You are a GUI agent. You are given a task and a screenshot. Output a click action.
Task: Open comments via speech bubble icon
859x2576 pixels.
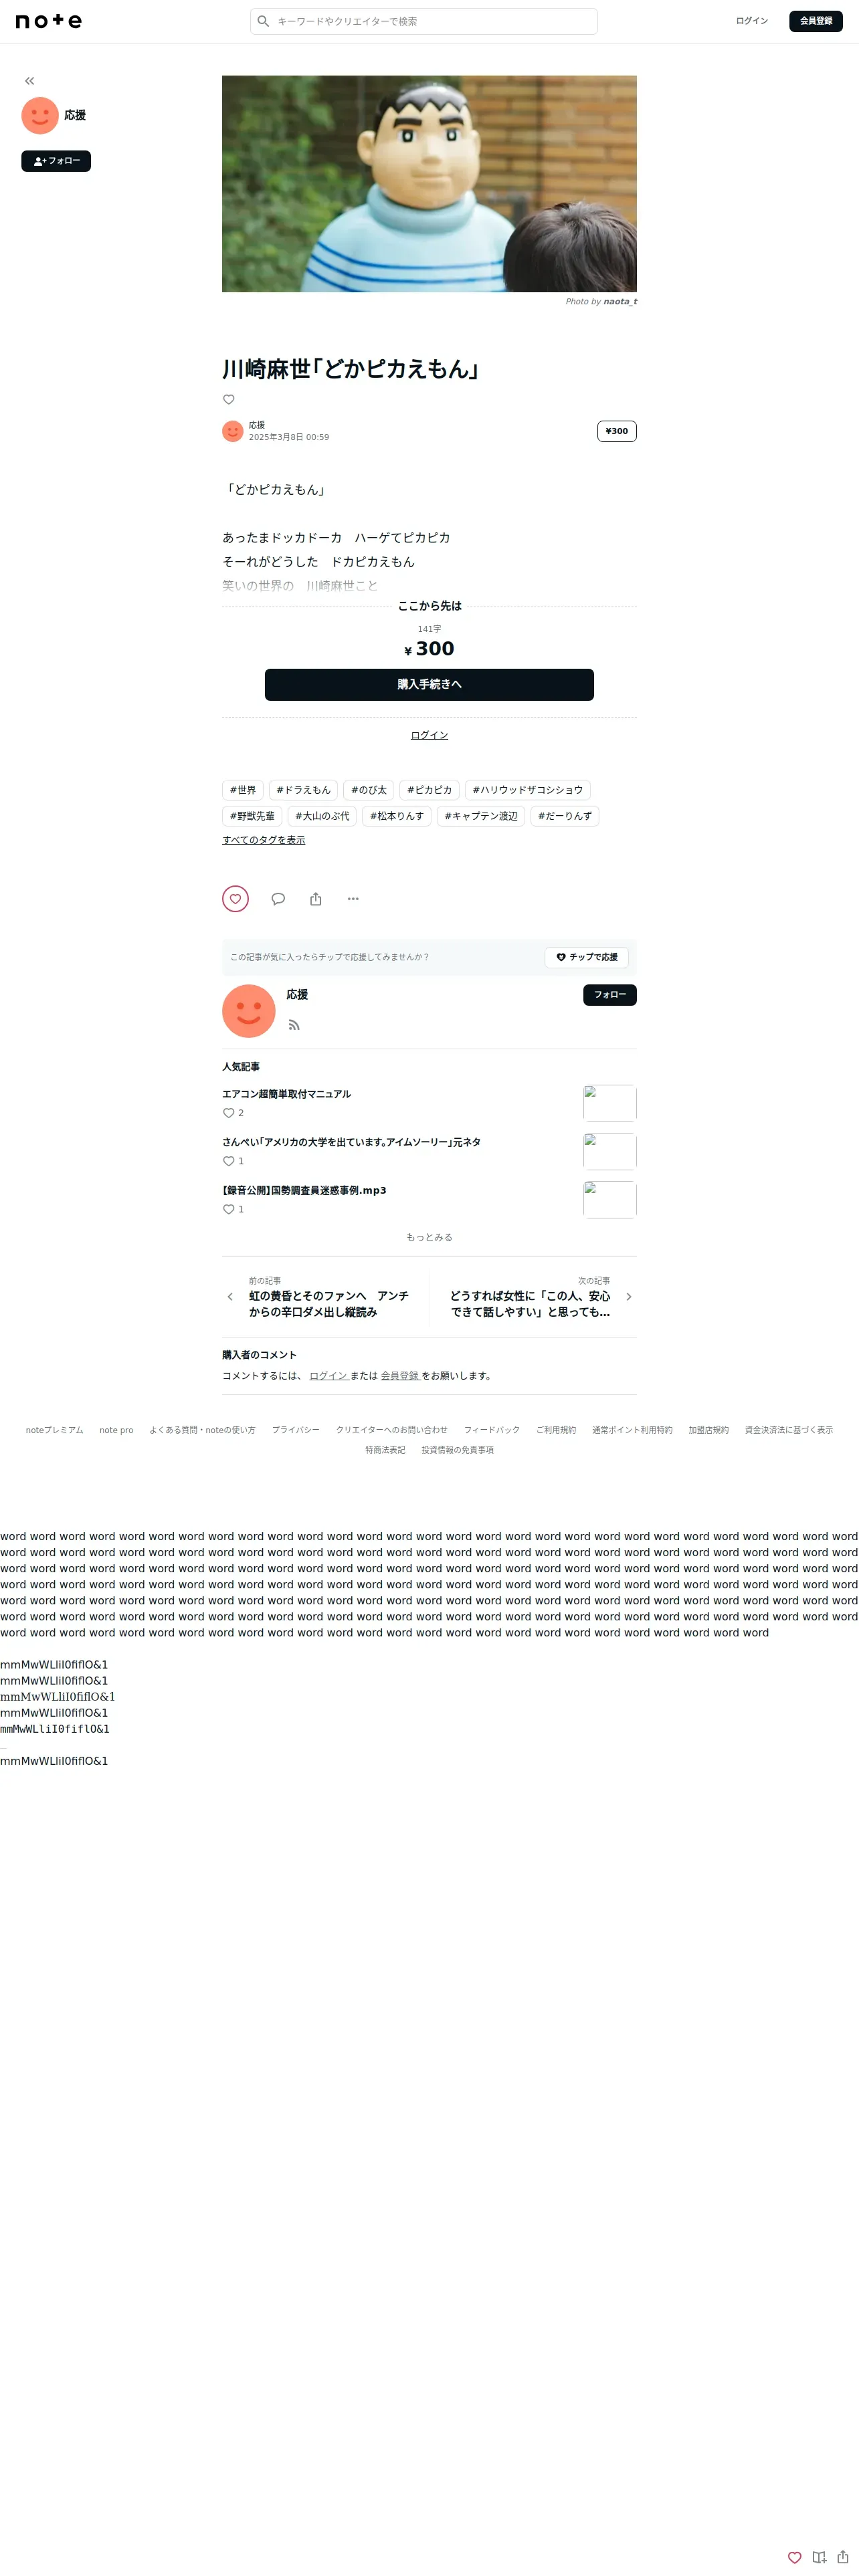click(x=278, y=899)
